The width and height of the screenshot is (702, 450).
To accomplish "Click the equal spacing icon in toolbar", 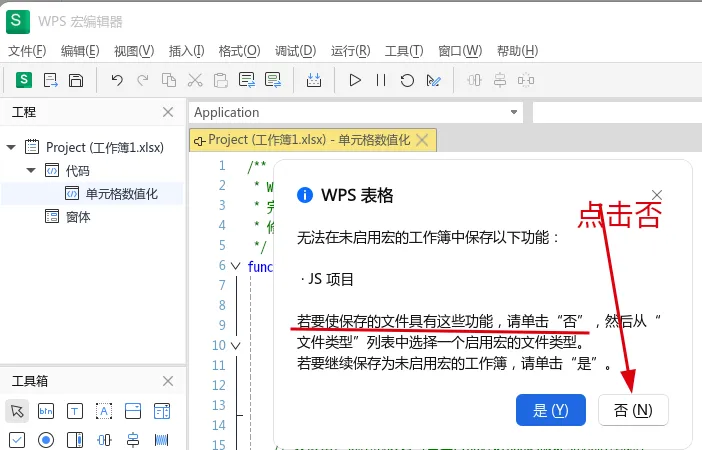I will pos(526,80).
